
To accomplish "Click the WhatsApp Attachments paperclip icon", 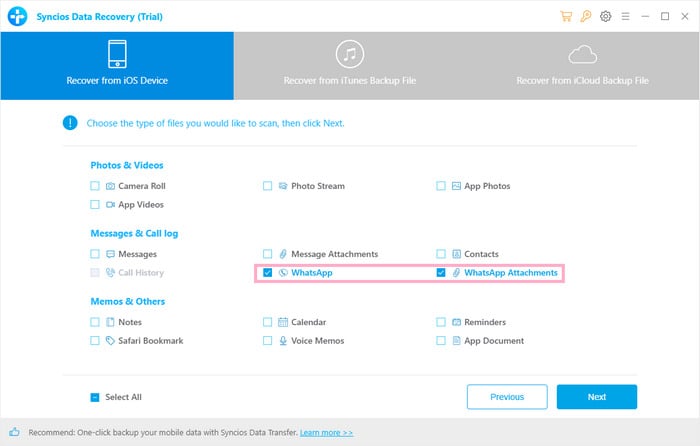I will (x=456, y=273).
